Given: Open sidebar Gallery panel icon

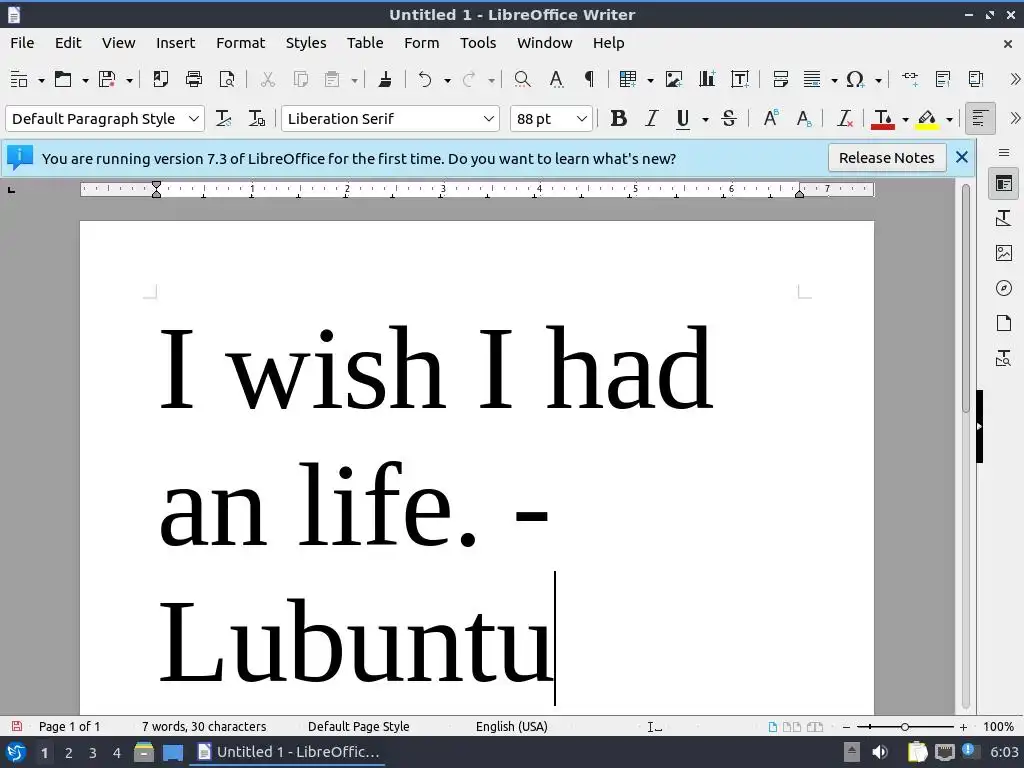Looking at the screenshot, I should pyautogui.click(x=1004, y=253).
